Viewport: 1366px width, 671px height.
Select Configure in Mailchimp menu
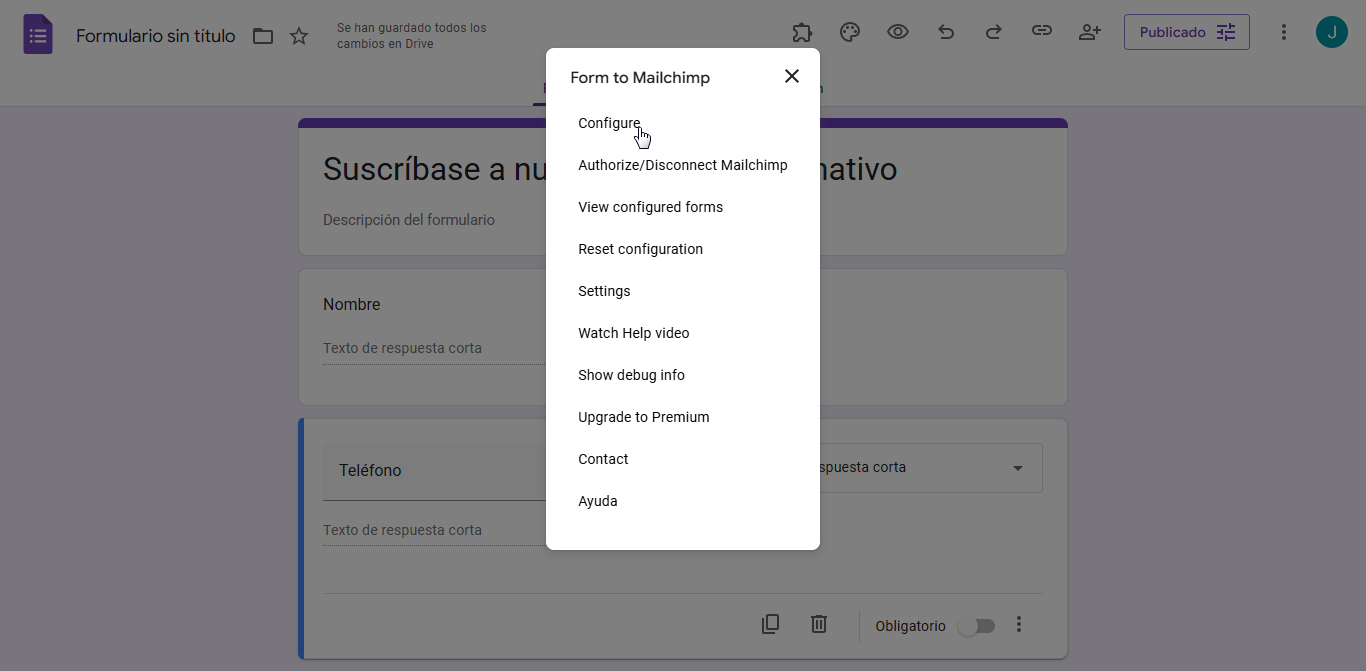click(609, 123)
